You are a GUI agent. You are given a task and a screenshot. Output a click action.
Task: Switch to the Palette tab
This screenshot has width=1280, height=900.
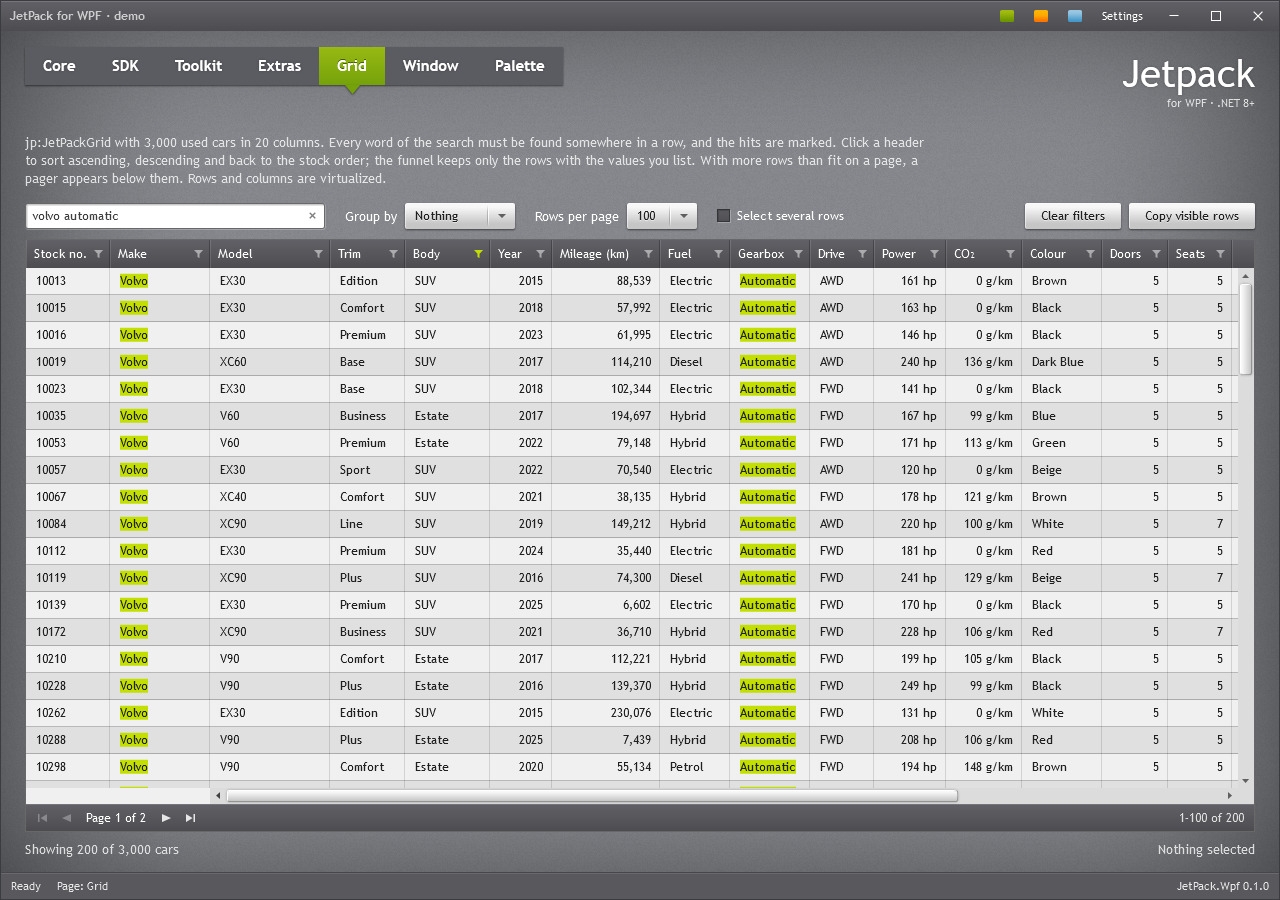pyautogui.click(x=519, y=66)
